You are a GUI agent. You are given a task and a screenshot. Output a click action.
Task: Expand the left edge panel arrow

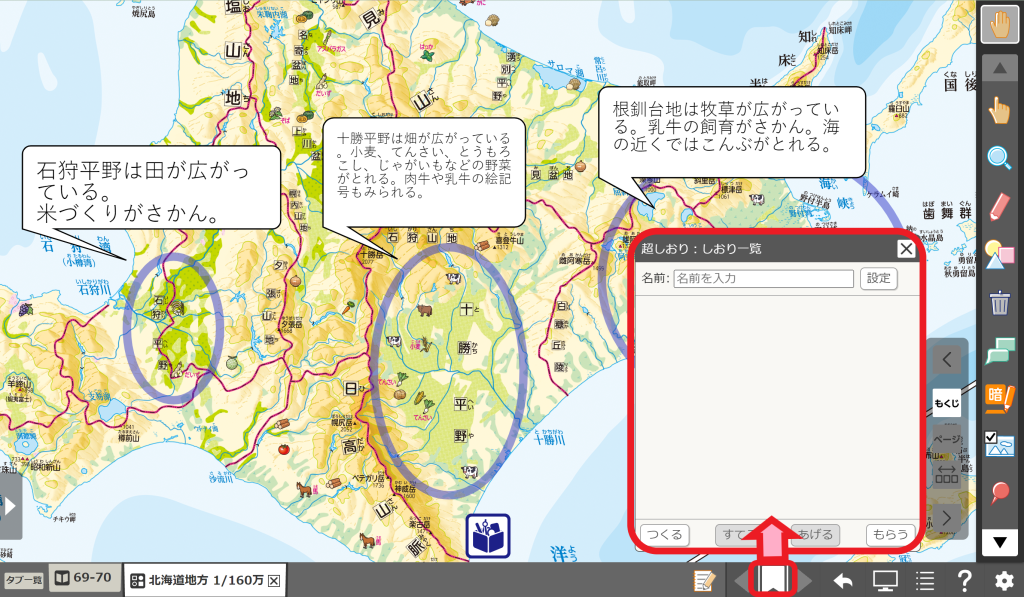[x=8, y=507]
